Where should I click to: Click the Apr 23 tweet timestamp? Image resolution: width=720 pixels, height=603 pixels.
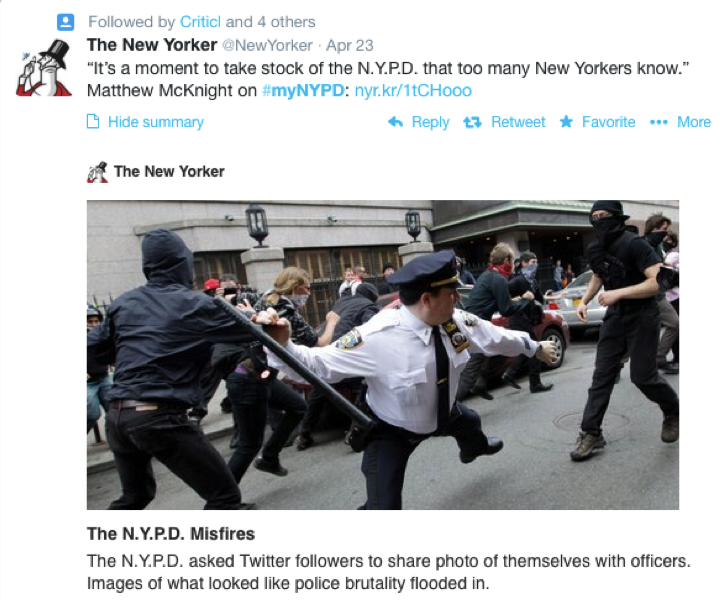coord(349,45)
